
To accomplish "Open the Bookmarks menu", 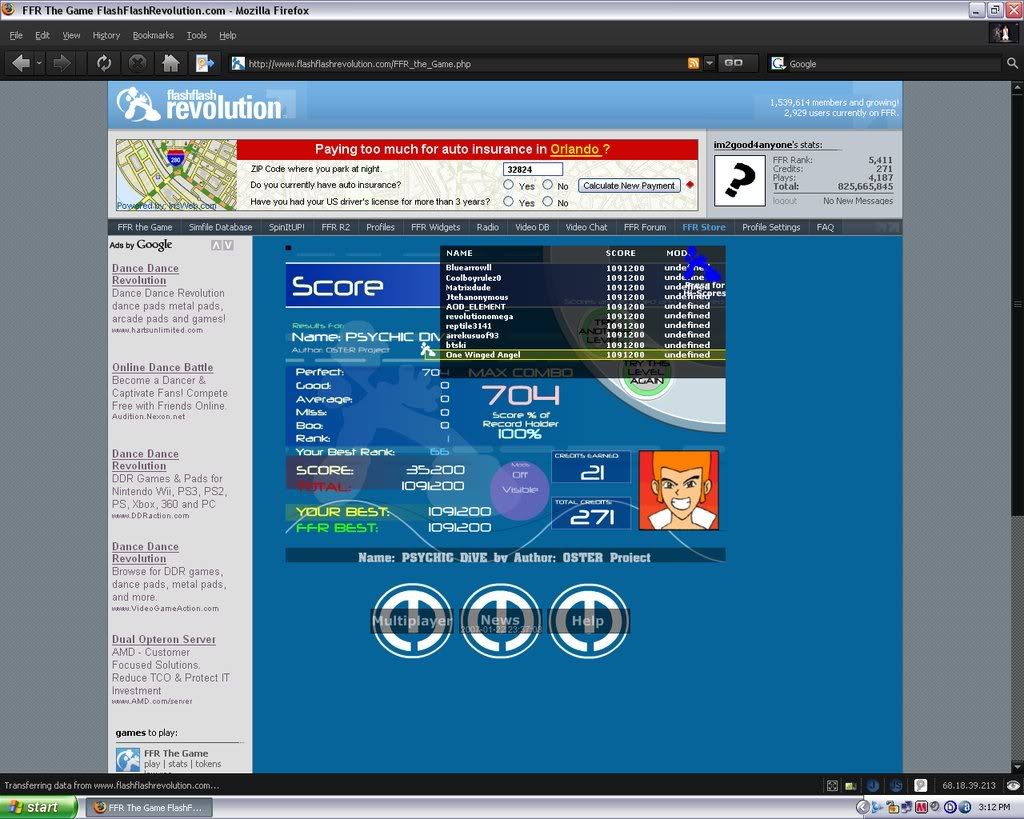I will (152, 35).
